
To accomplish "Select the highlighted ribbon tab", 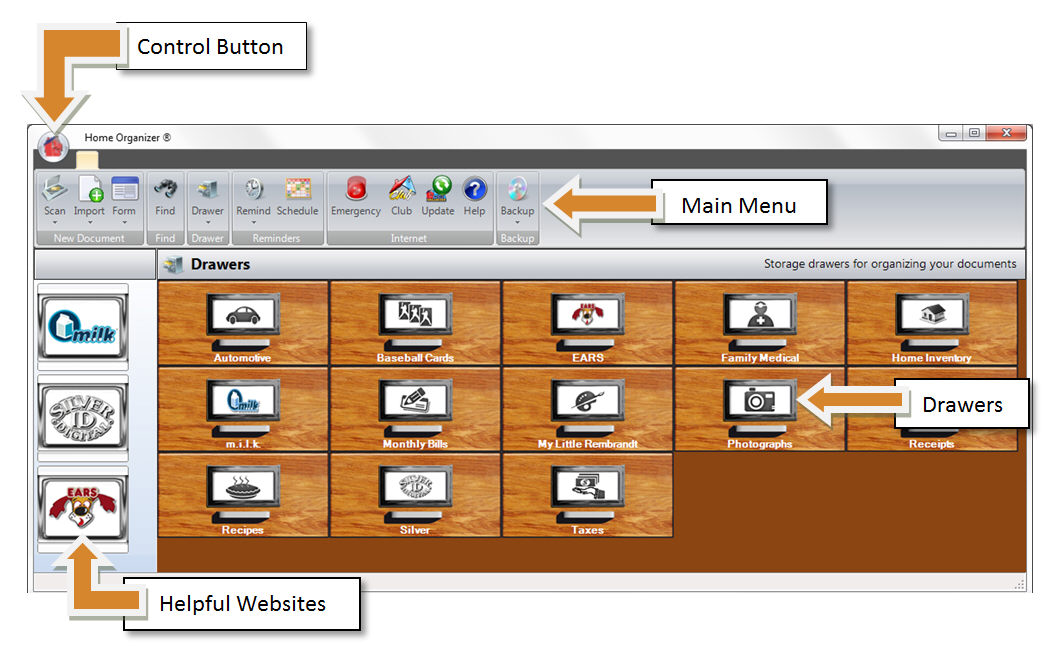I will click(87, 160).
